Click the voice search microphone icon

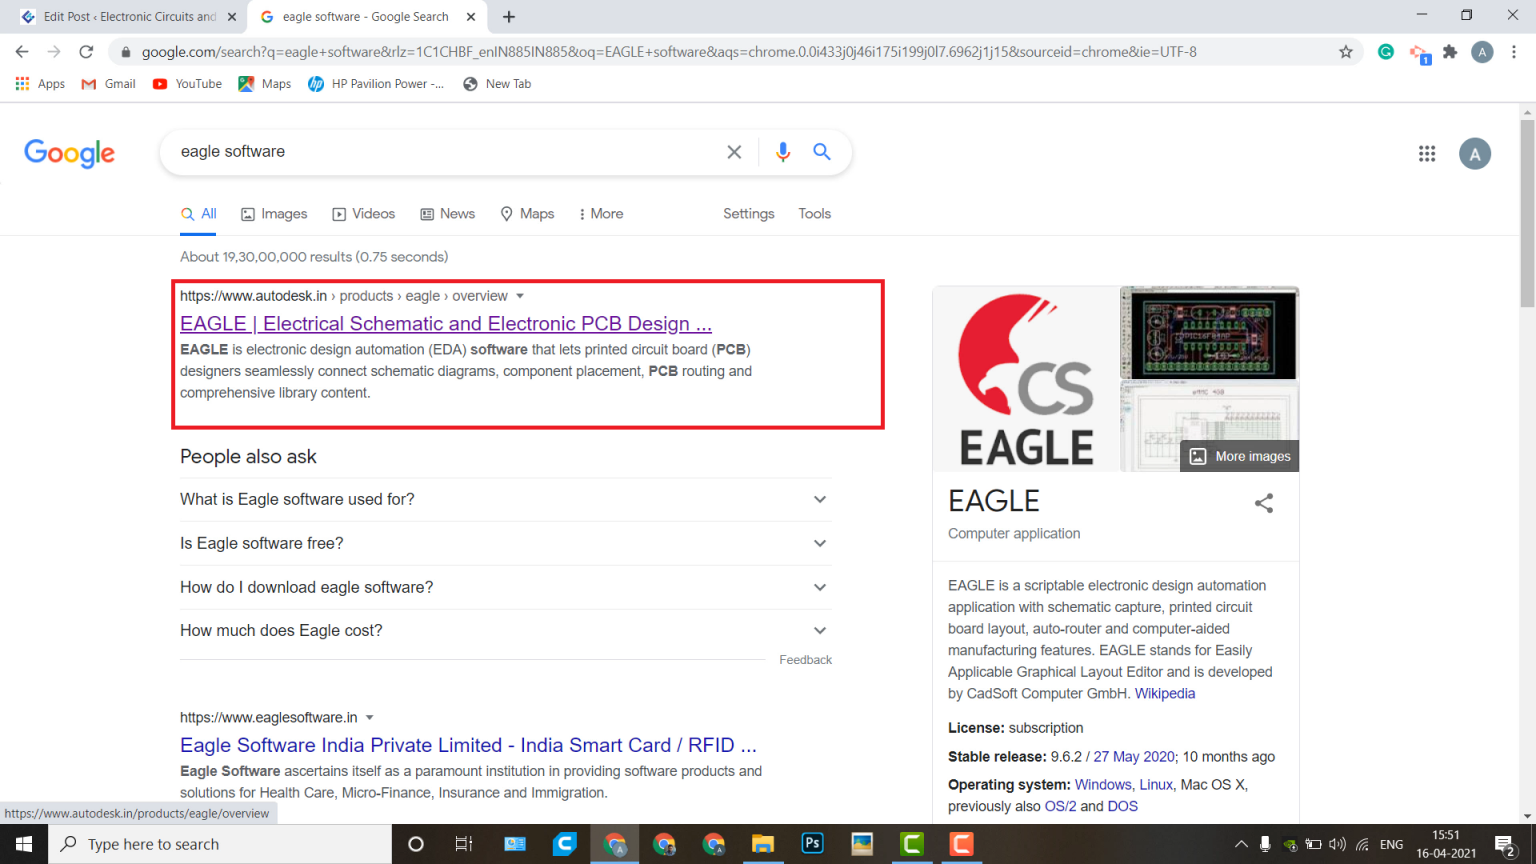(782, 152)
